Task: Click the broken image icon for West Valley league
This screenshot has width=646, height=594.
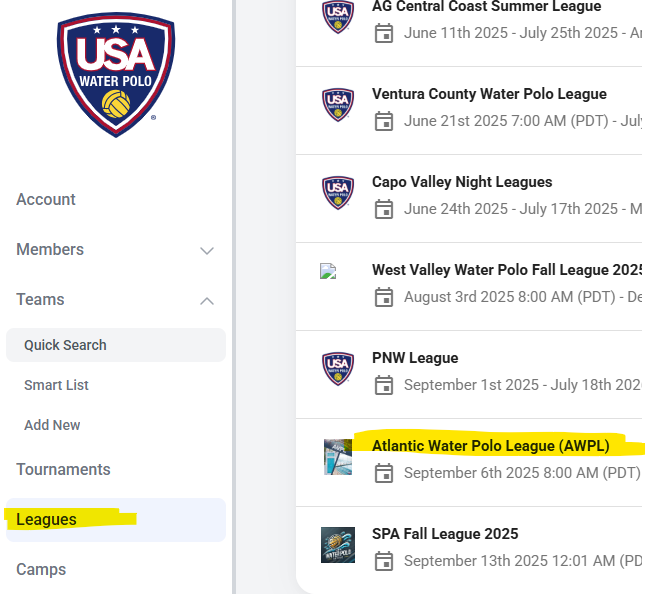Action: [x=328, y=271]
